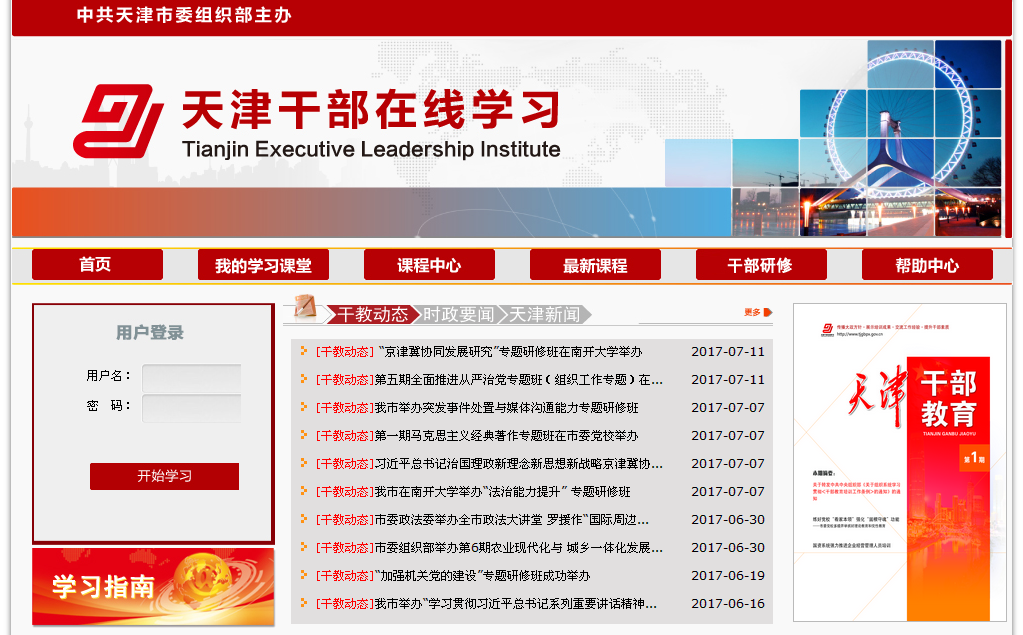The width and height of the screenshot is (1023, 635).
Task: Click the 用户名 input field
Action: [191, 378]
